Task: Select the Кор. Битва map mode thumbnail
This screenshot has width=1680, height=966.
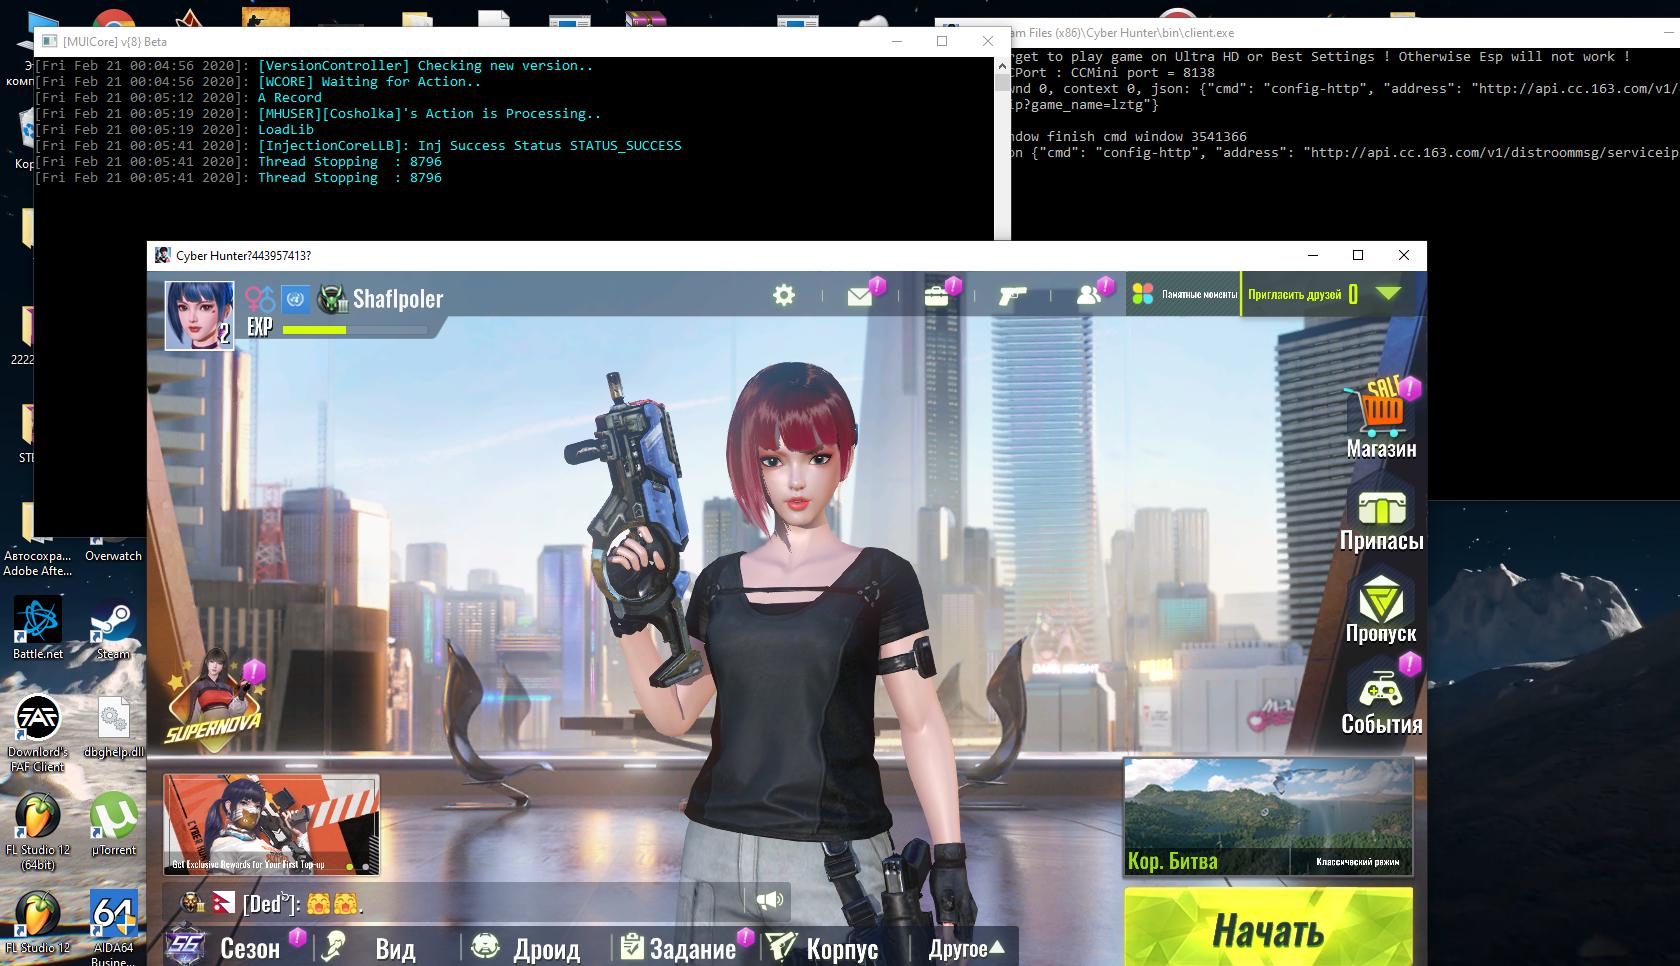Action: point(1268,816)
